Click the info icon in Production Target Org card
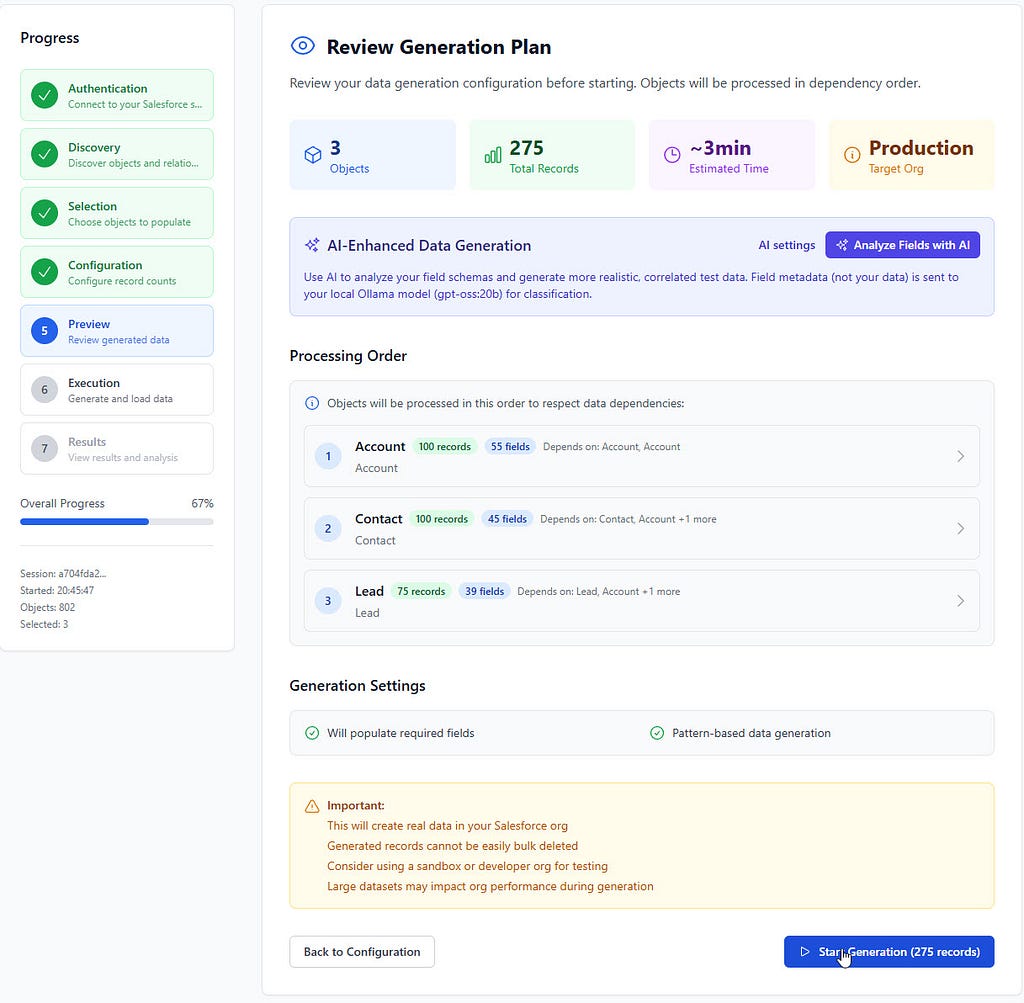This screenshot has width=1024, height=1003. (x=852, y=155)
